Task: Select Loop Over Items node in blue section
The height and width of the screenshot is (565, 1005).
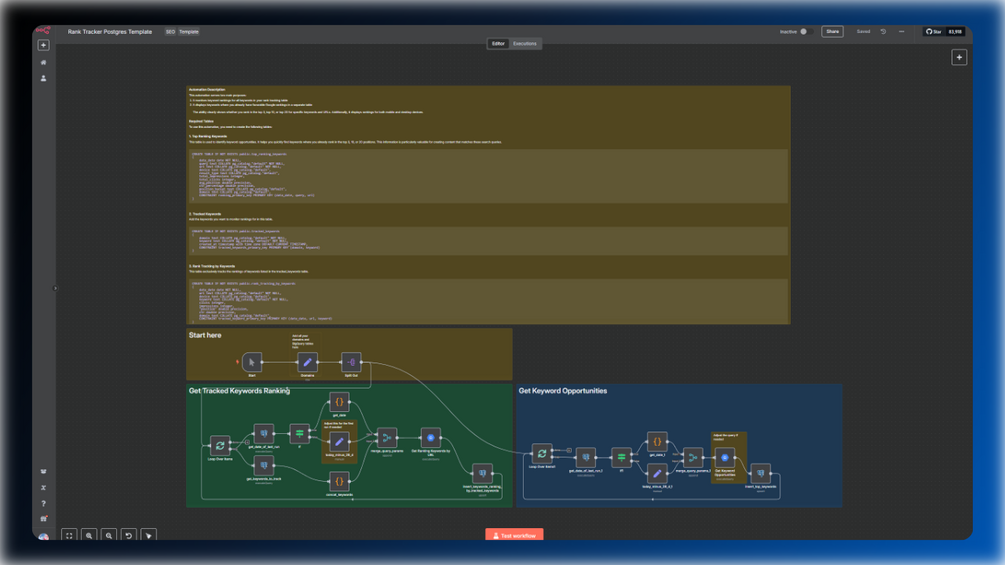Action: coord(542,454)
